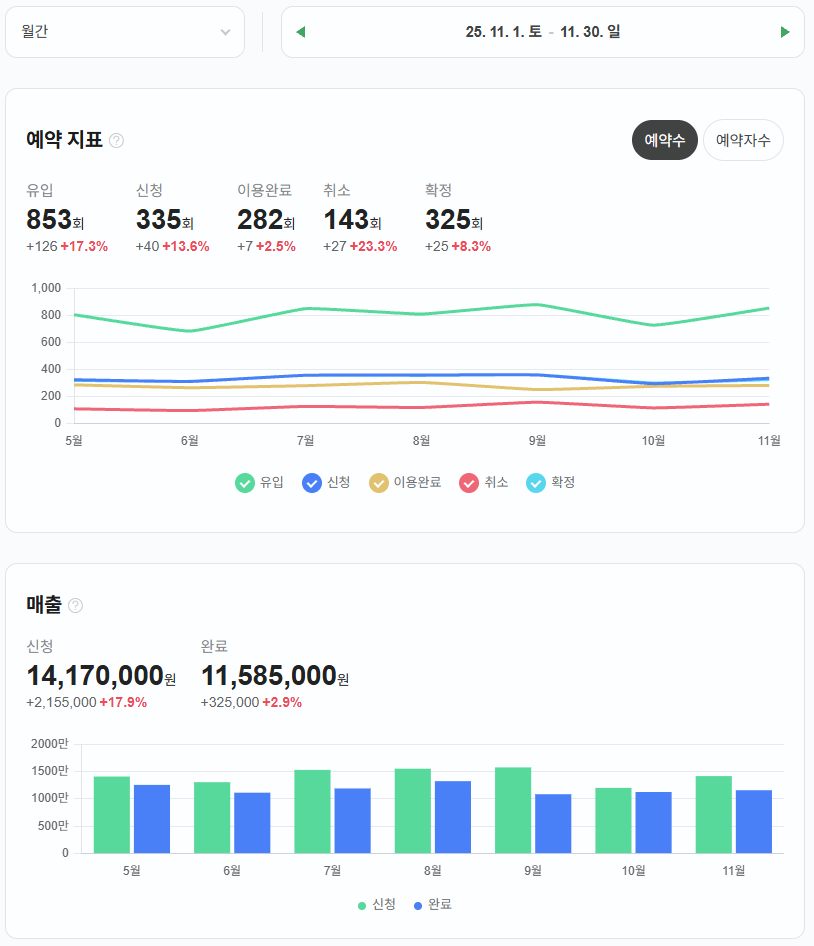Keep the 예약수 view selected
This screenshot has height=946, width=814.
coord(664,140)
